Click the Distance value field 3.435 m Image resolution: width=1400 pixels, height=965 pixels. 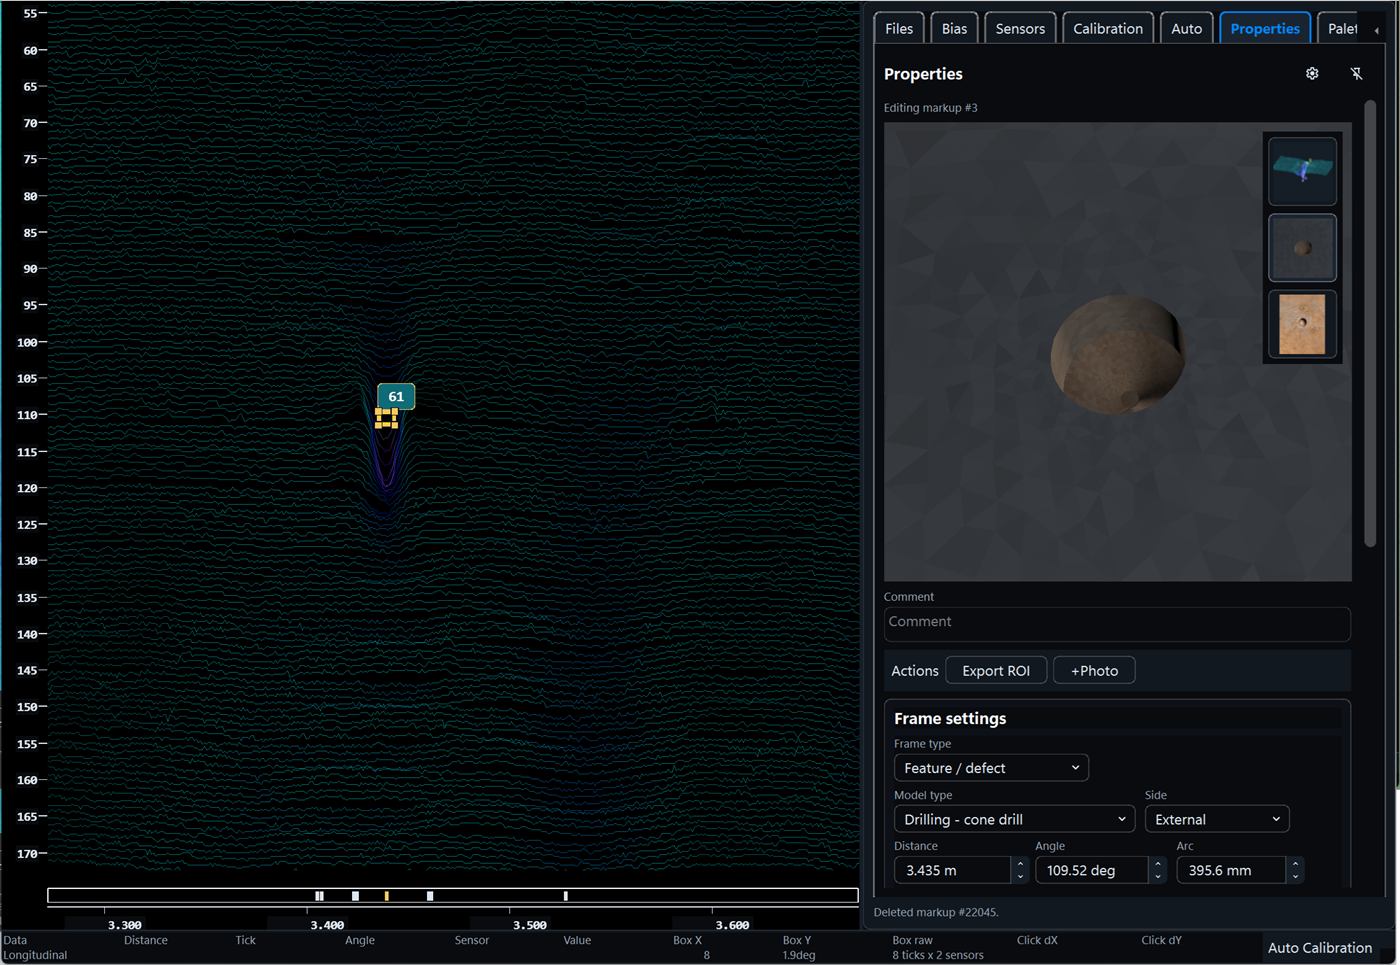point(953,870)
